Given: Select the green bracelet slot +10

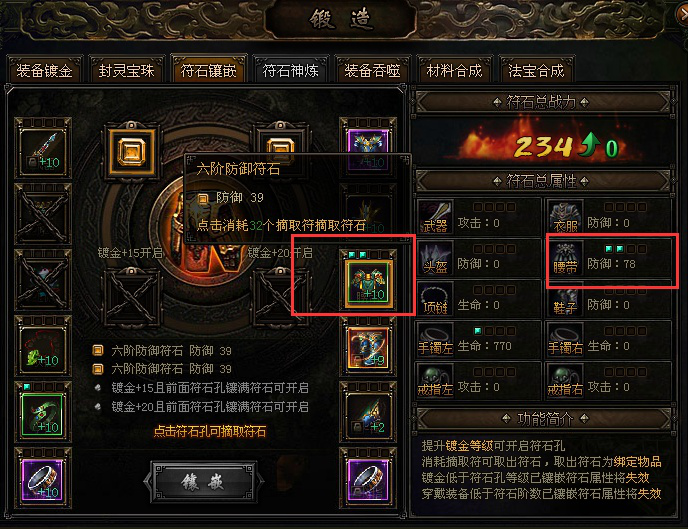Looking at the screenshot, I should click(x=43, y=414).
